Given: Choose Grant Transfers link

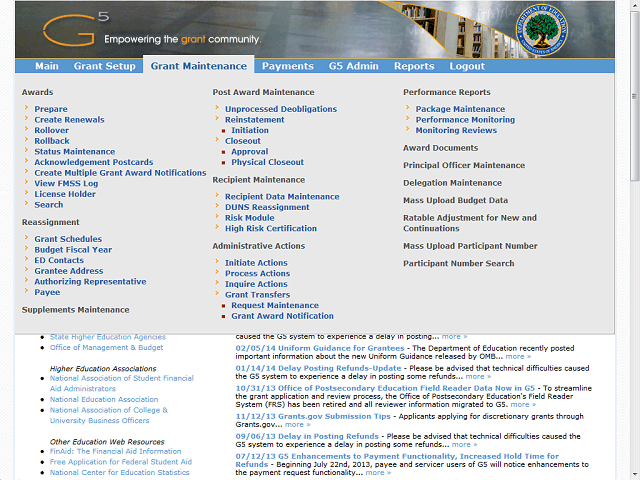Looking at the screenshot, I should pyautogui.click(x=258, y=294).
